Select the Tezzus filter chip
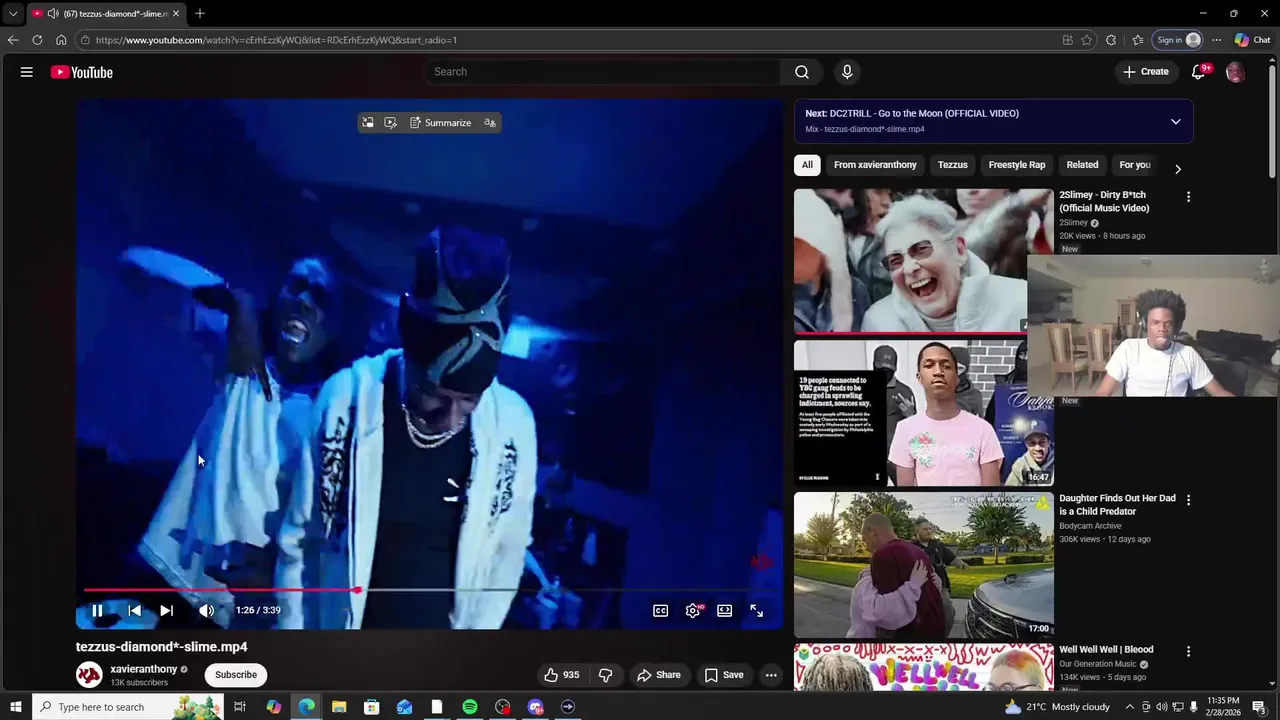This screenshot has height=720, width=1280. (x=952, y=165)
